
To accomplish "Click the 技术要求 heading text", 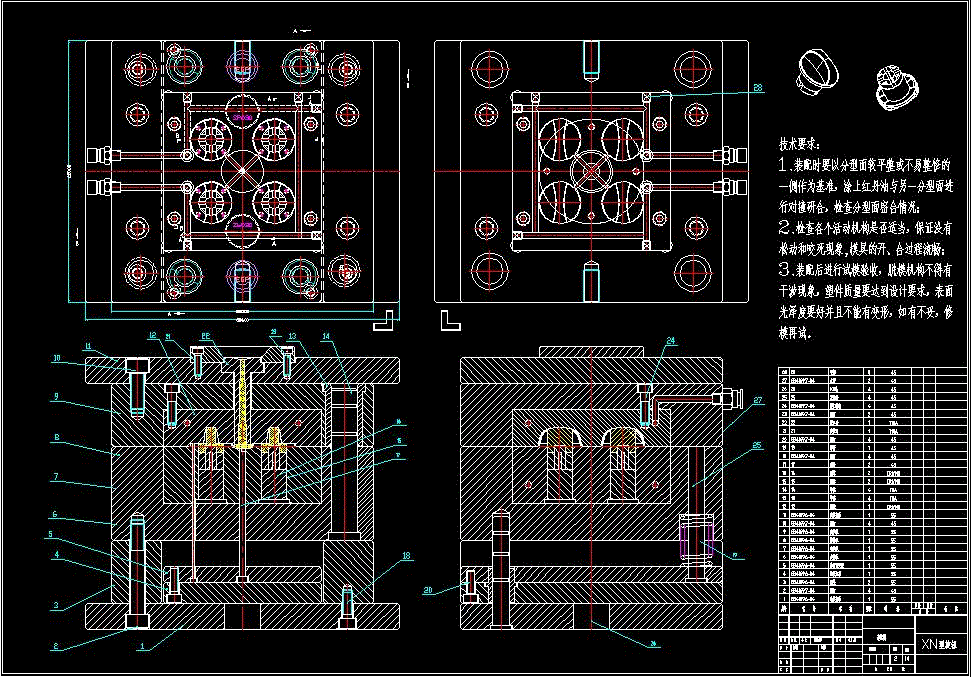I will point(799,144).
